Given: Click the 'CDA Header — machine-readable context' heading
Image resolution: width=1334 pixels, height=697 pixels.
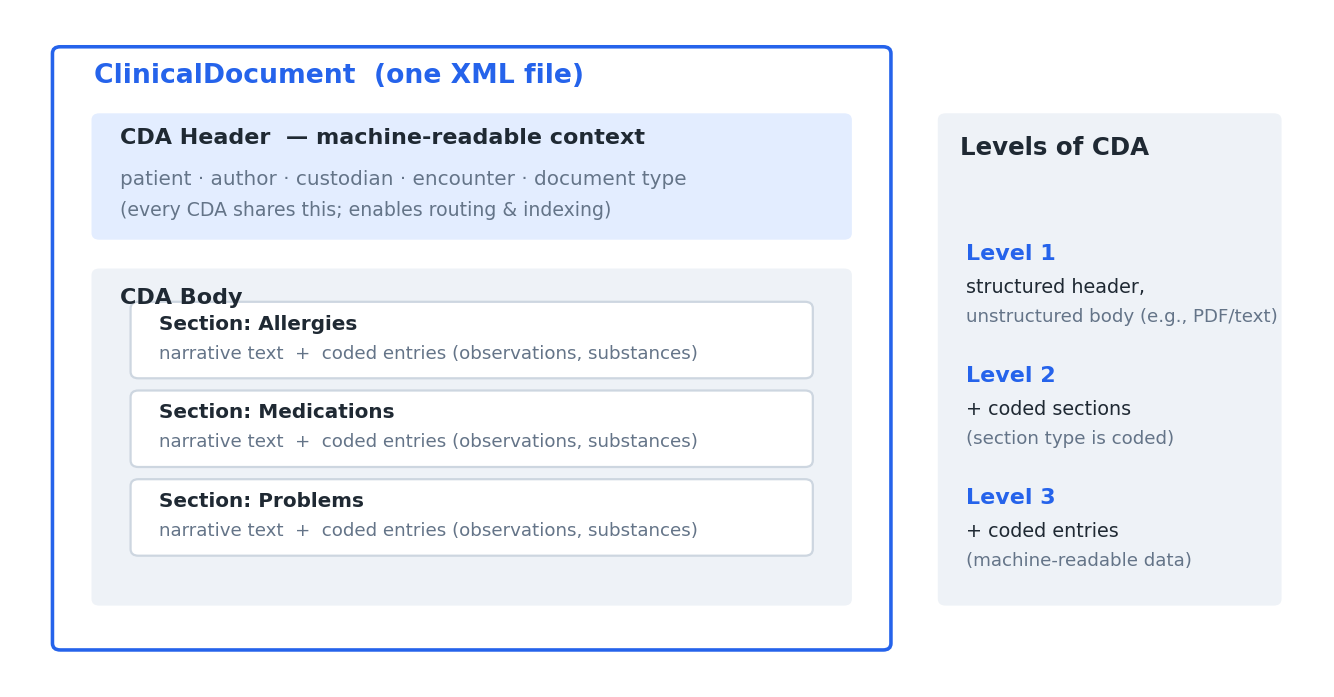Looking at the screenshot, I should pyautogui.click(x=382, y=138).
